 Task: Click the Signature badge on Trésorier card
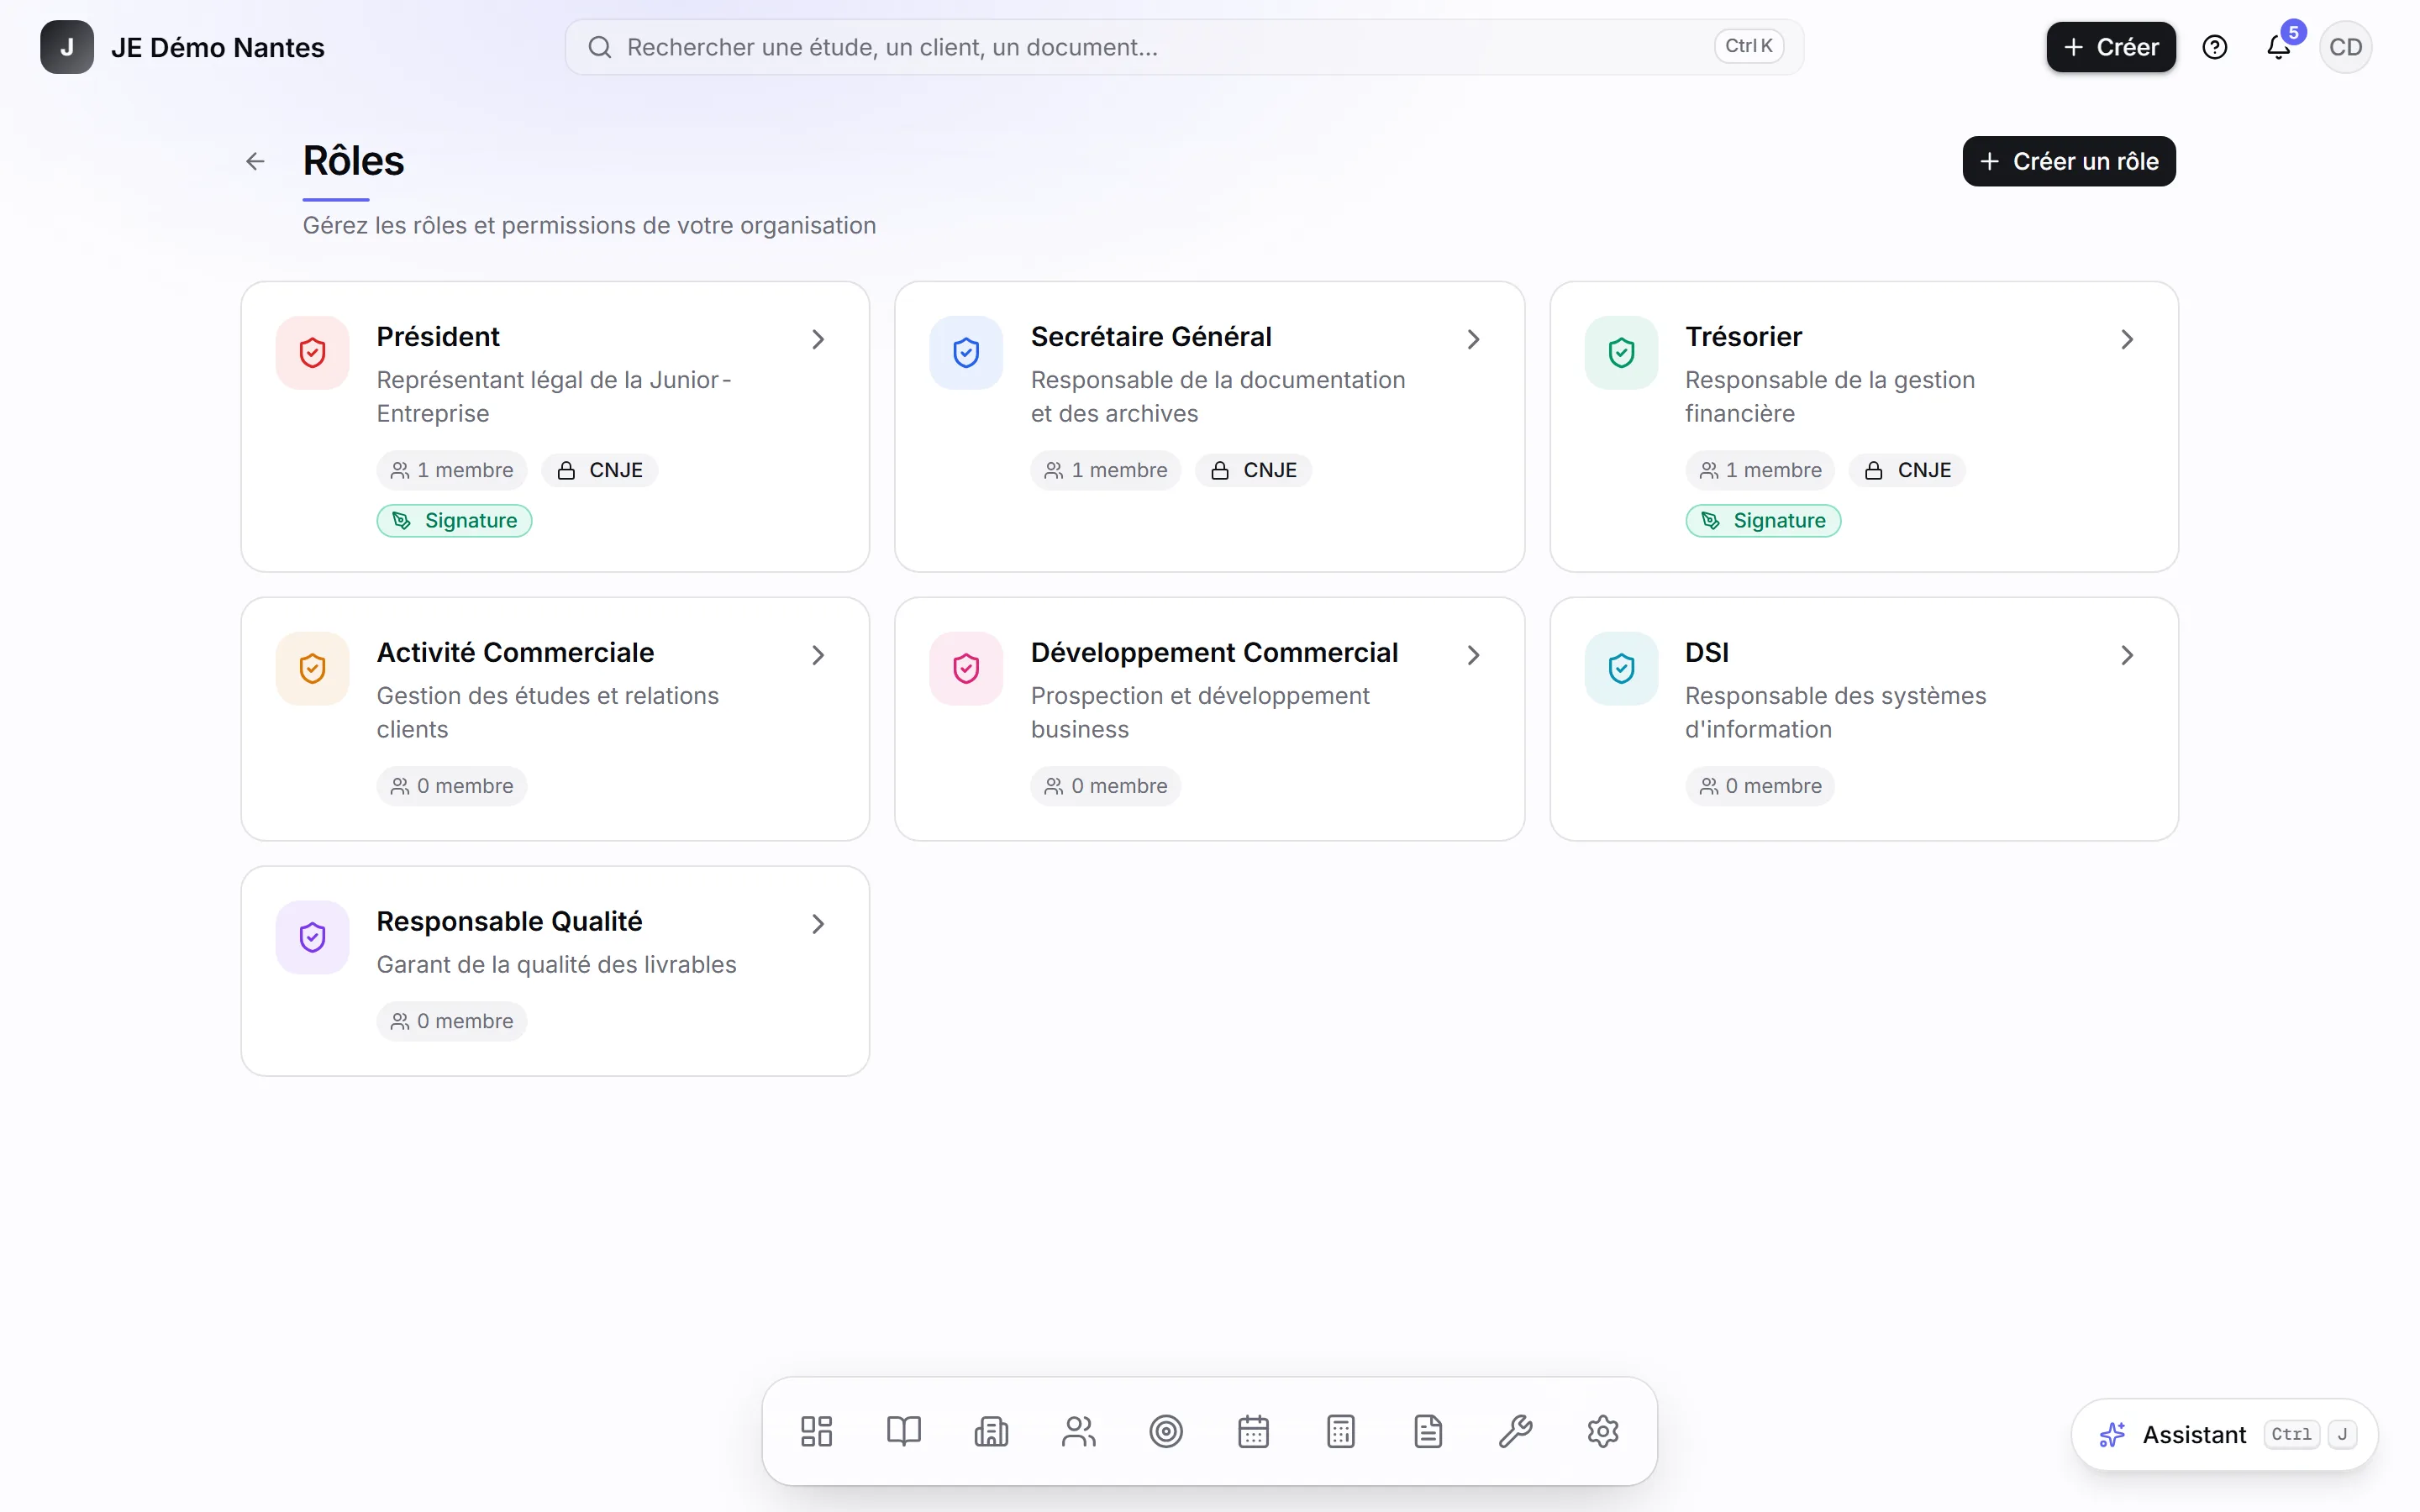tap(1763, 521)
